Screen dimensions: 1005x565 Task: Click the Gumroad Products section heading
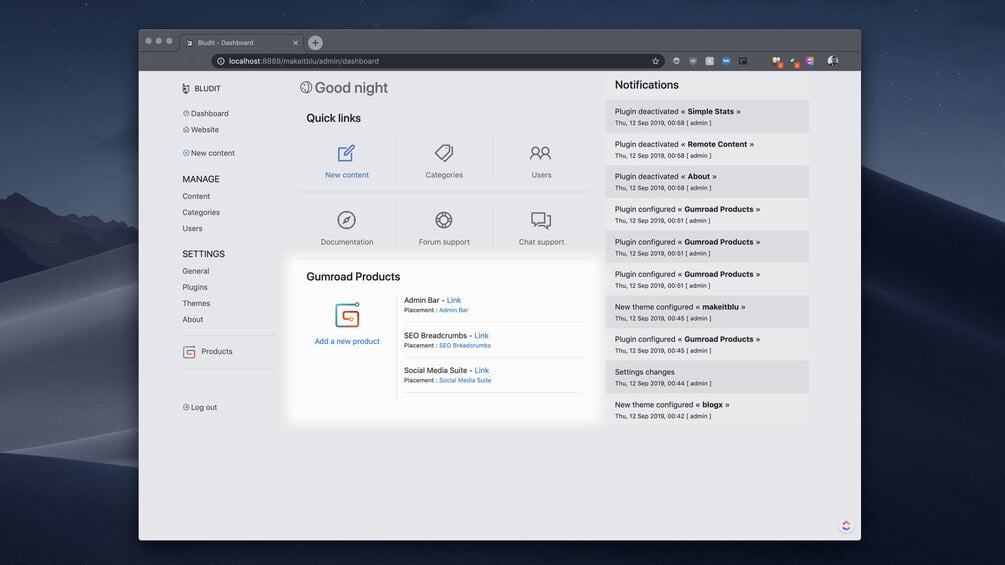pyautogui.click(x=353, y=277)
